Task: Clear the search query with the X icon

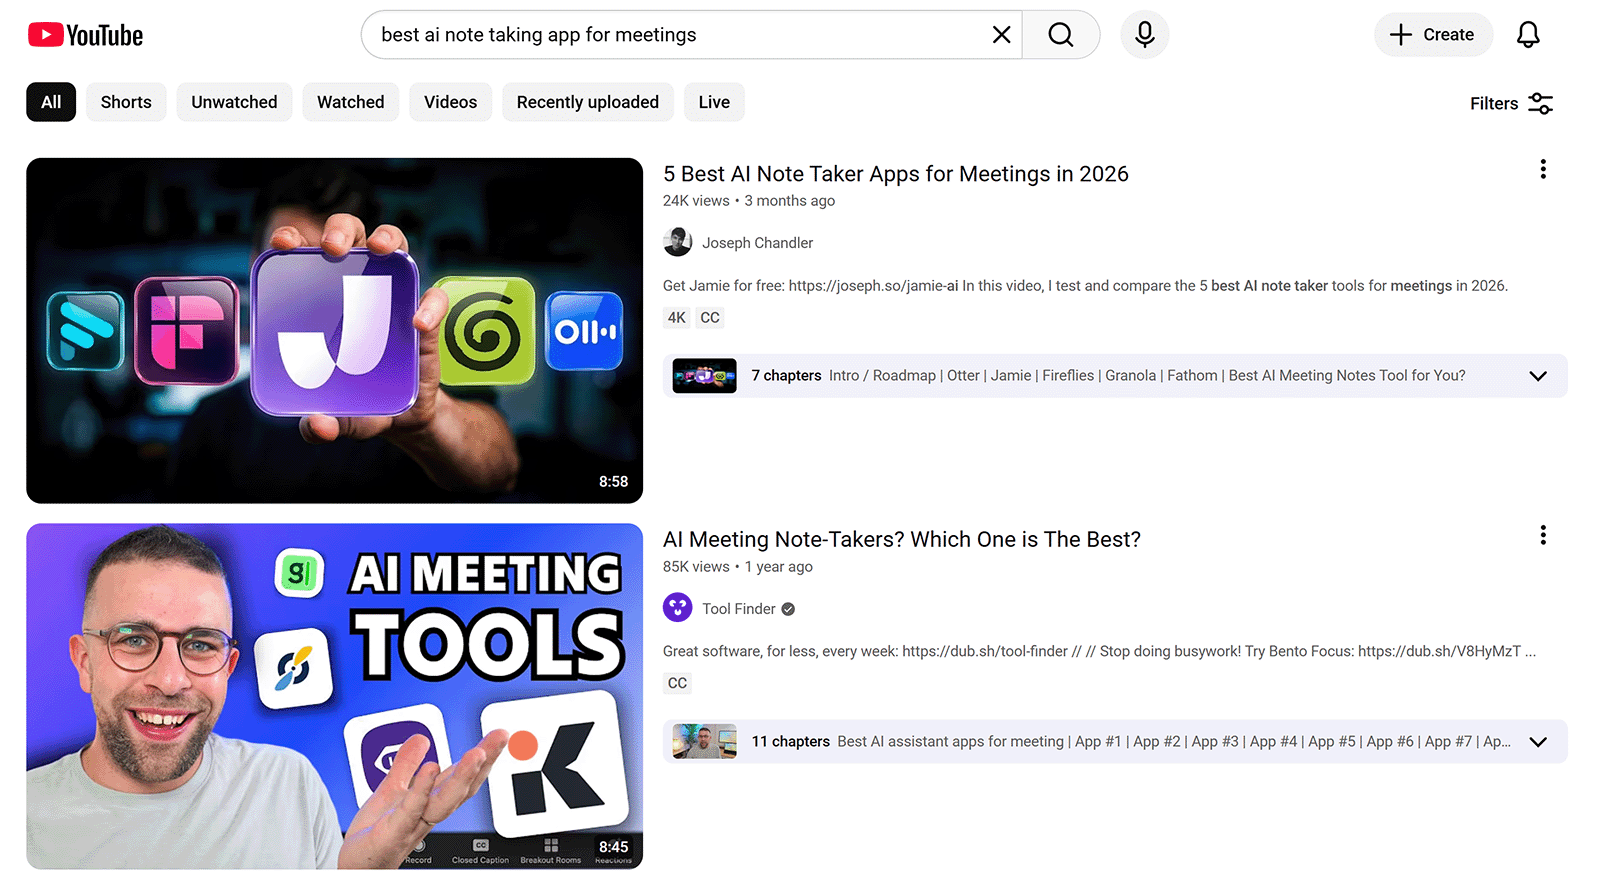Action: [1001, 35]
